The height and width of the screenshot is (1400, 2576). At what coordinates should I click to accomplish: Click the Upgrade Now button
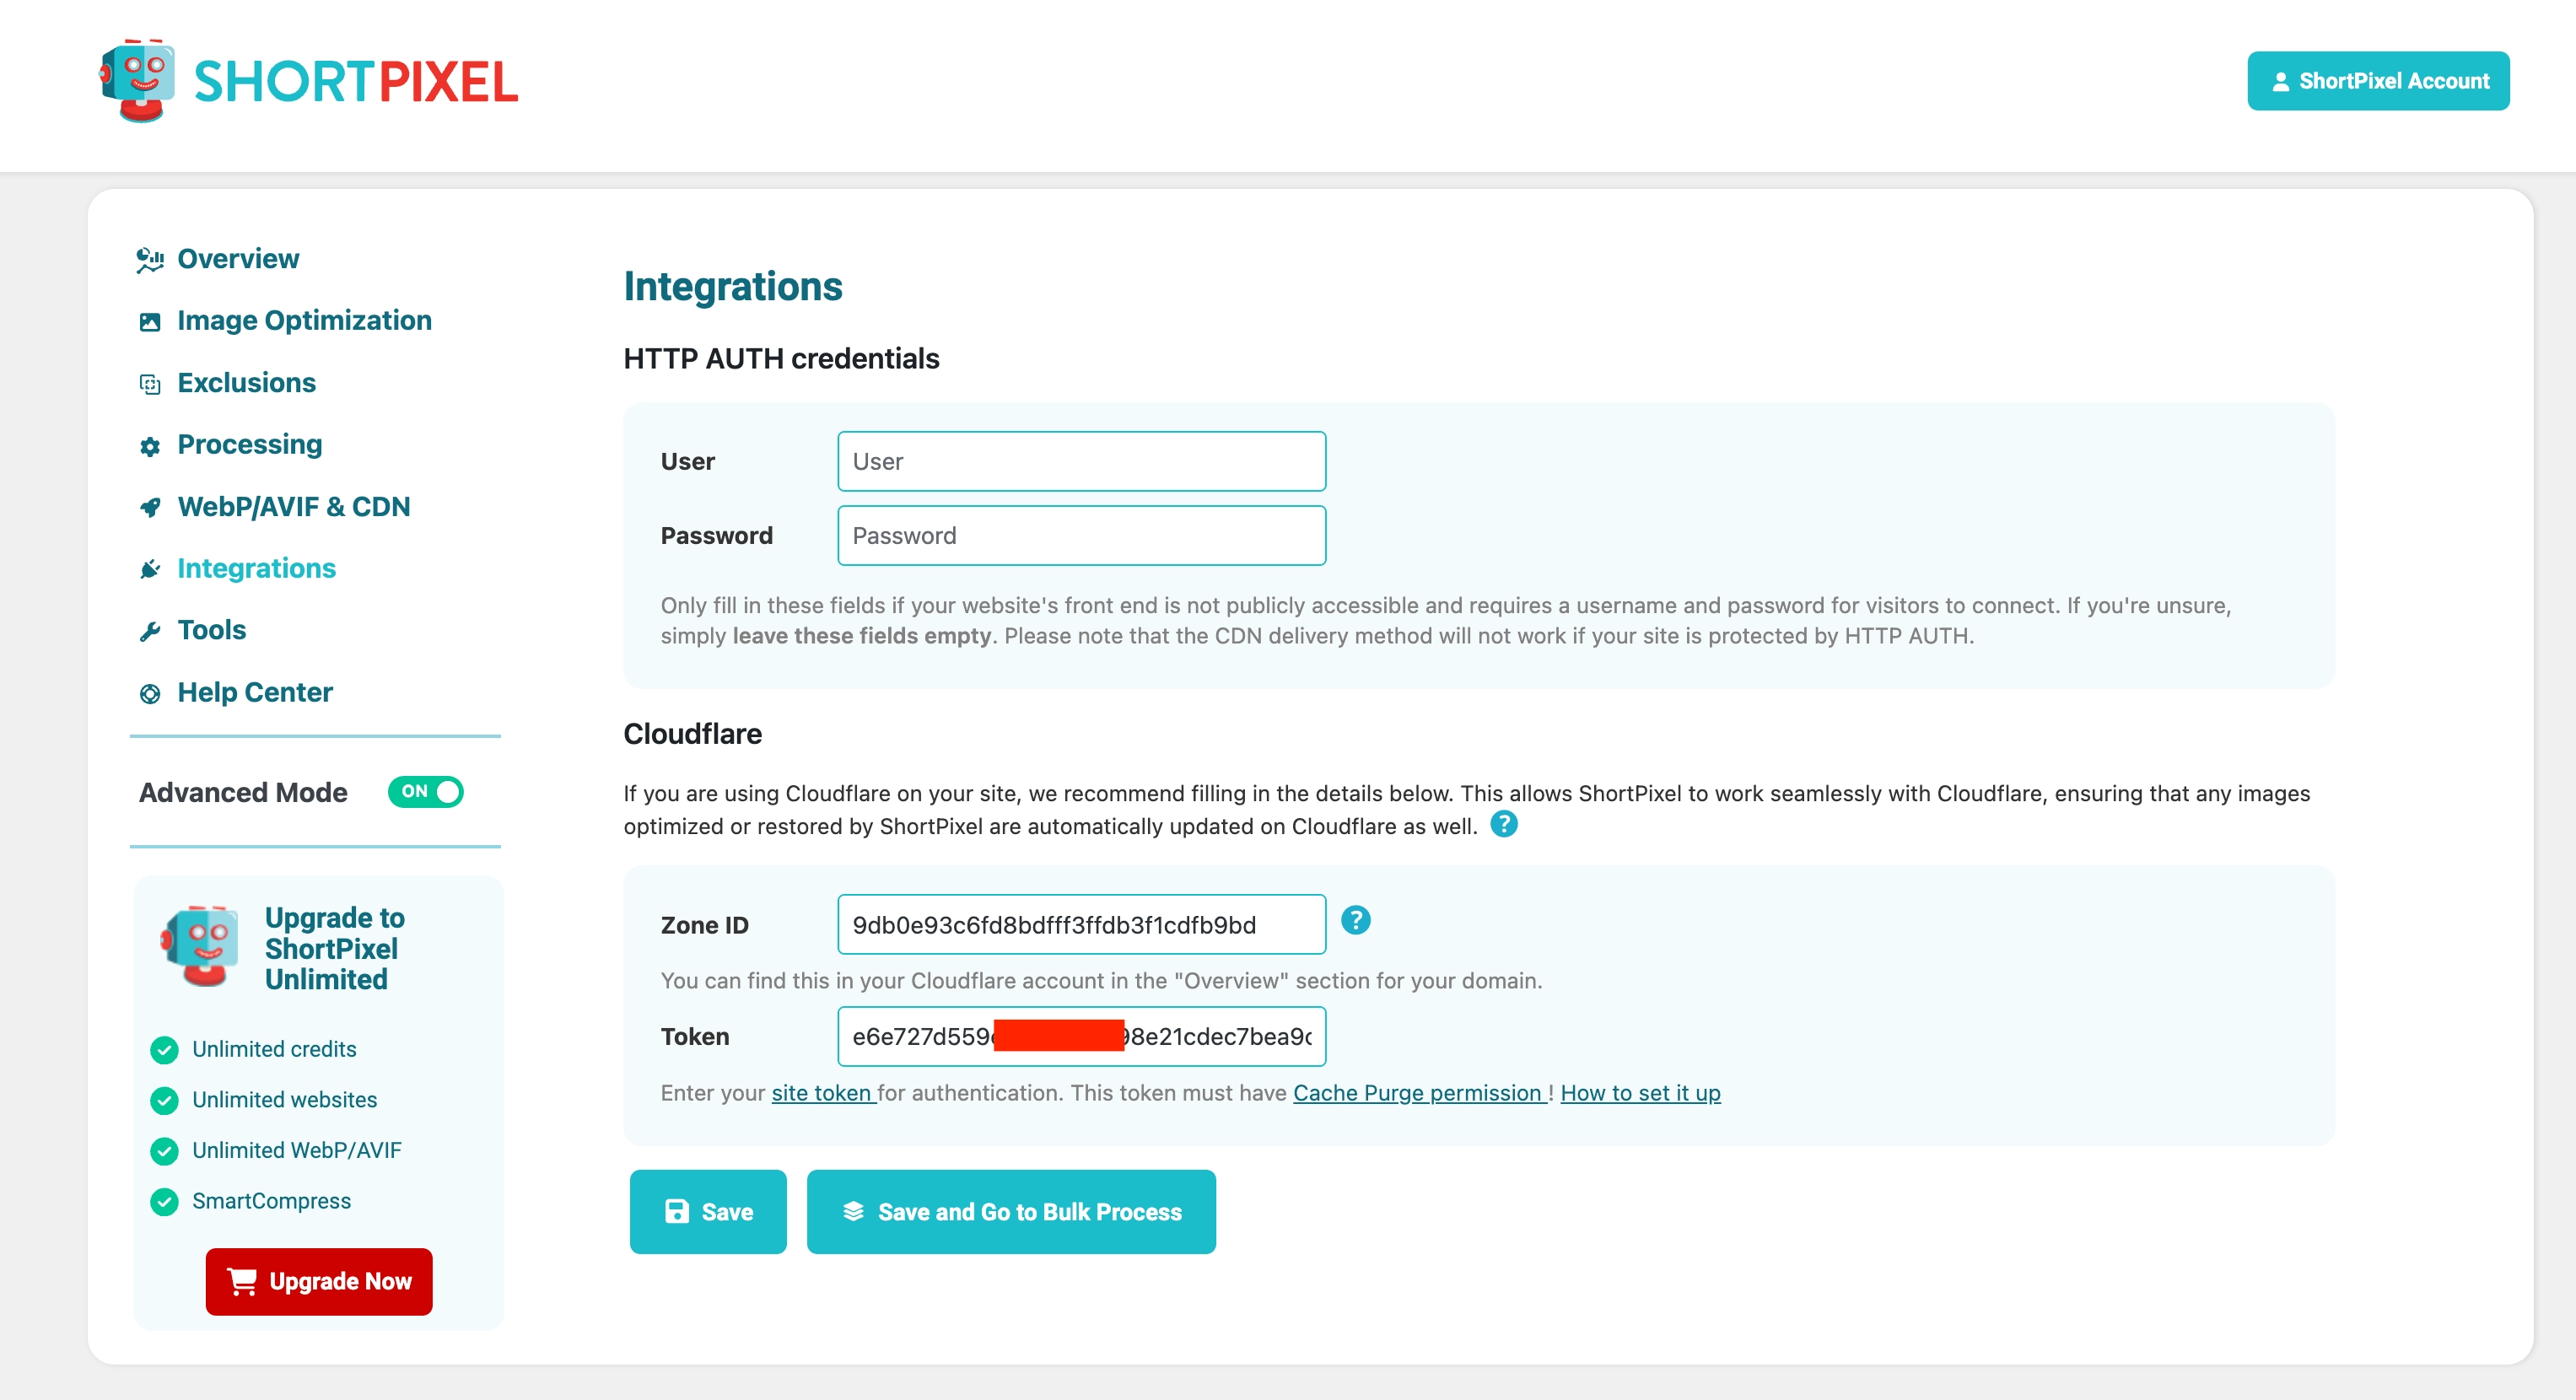point(319,1281)
